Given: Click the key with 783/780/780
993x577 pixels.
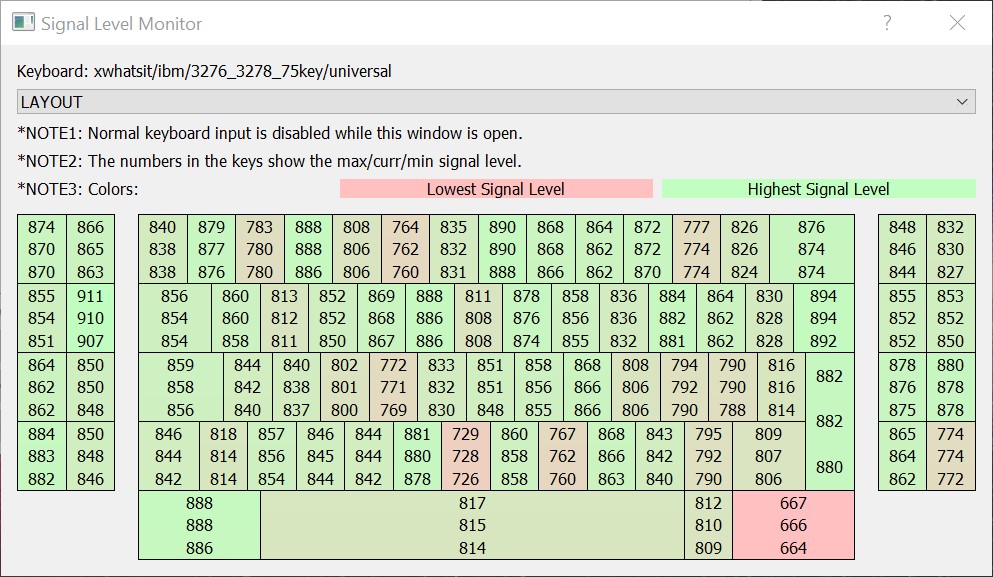Looking at the screenshot, I should click(x=260, y=247).
